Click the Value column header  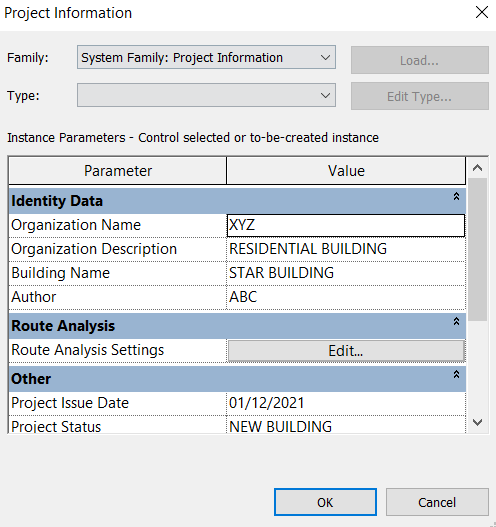[x=346, y=171]
